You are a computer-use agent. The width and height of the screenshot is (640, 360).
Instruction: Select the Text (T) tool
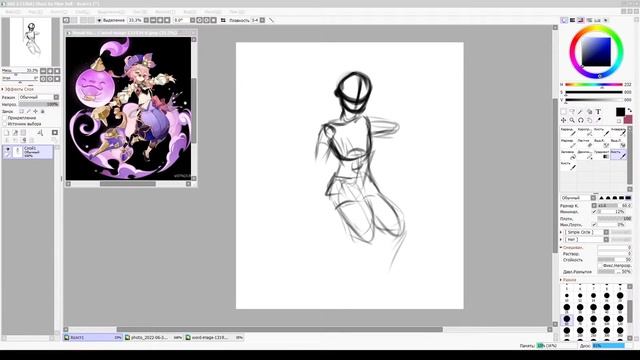point(598,112)
